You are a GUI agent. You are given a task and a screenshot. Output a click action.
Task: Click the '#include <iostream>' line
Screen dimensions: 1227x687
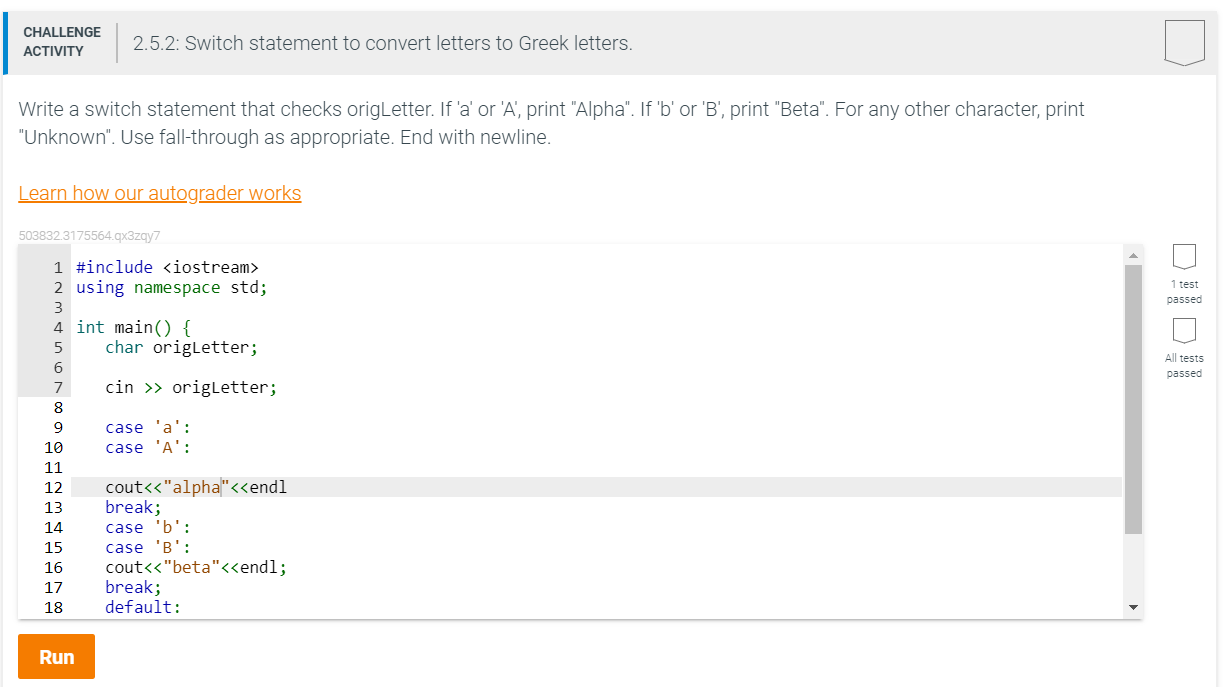pos(167,267)
